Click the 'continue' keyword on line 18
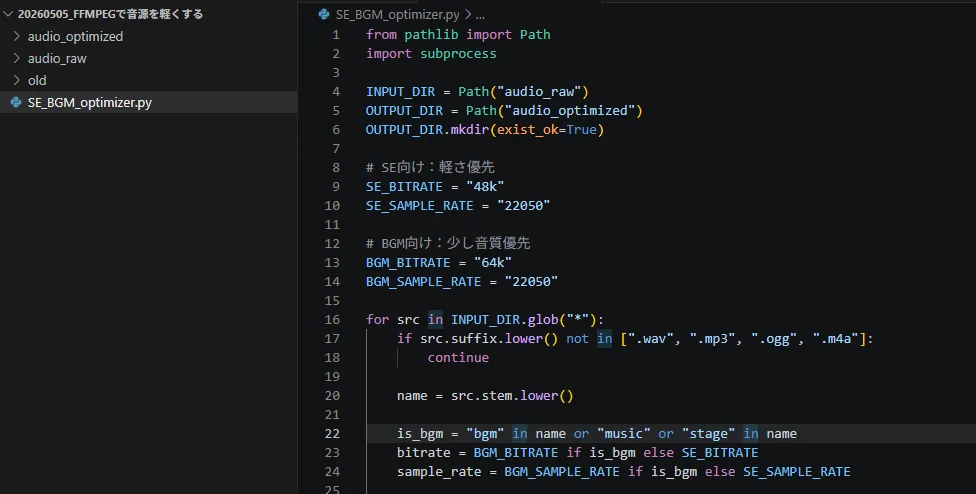Screen dimensions: 976x494 pyautogui.click(x=458, y=358)
